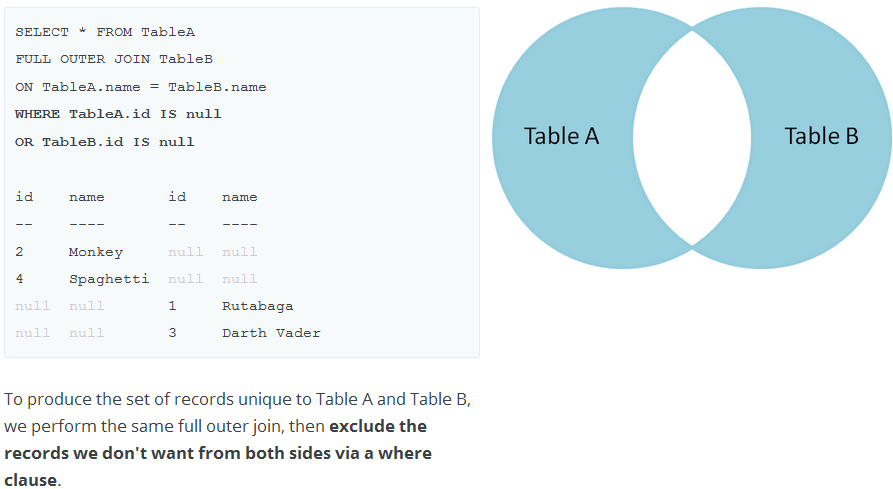
Task: Click the 'OR TableB.id IS null' line
Action: click(105, 142)
